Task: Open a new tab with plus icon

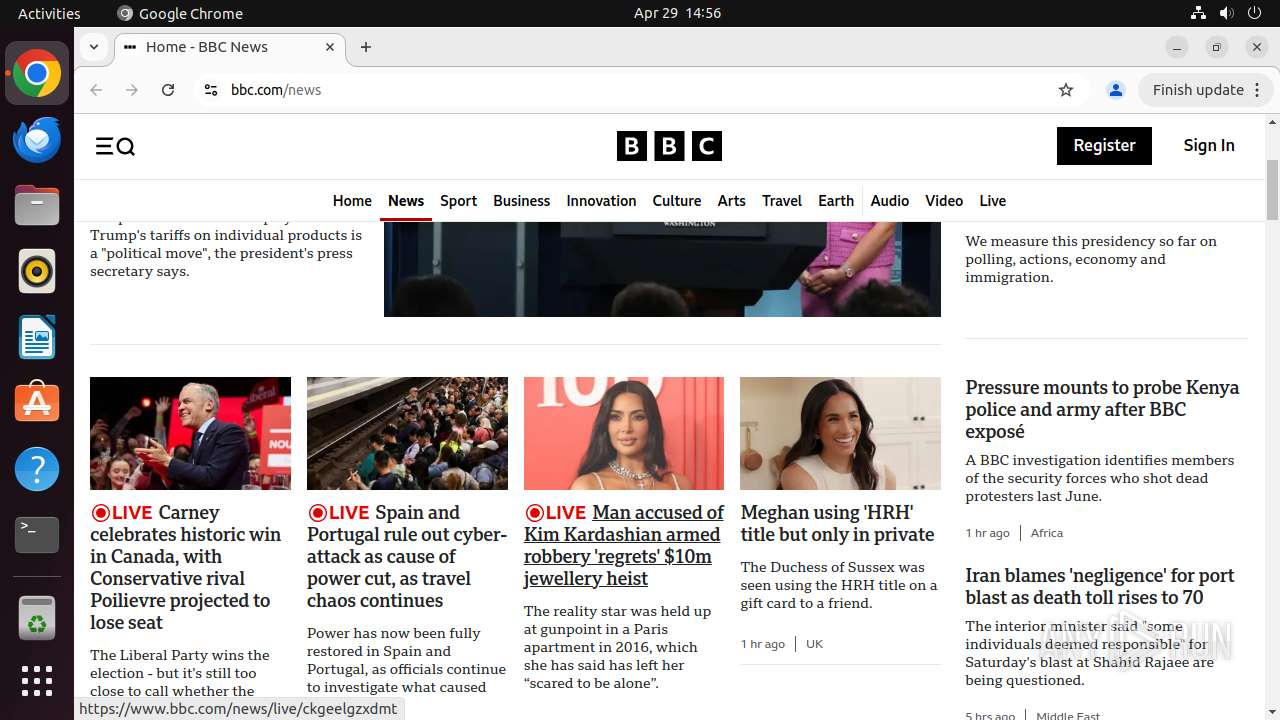Action: click(366, 47)
